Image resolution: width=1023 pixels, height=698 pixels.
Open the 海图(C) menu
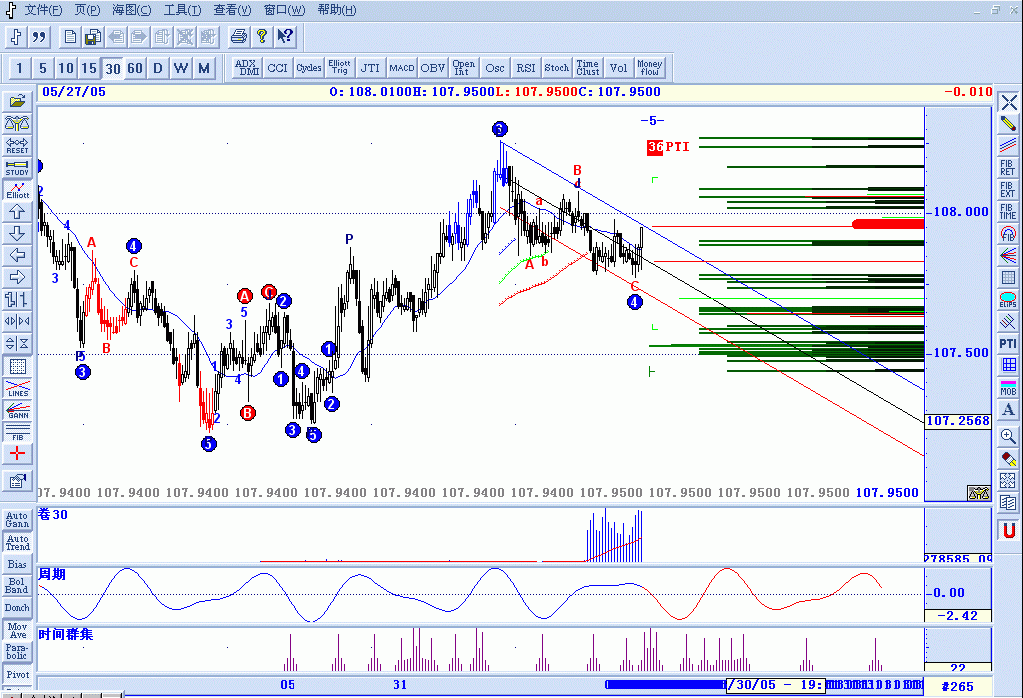[131, 10]
